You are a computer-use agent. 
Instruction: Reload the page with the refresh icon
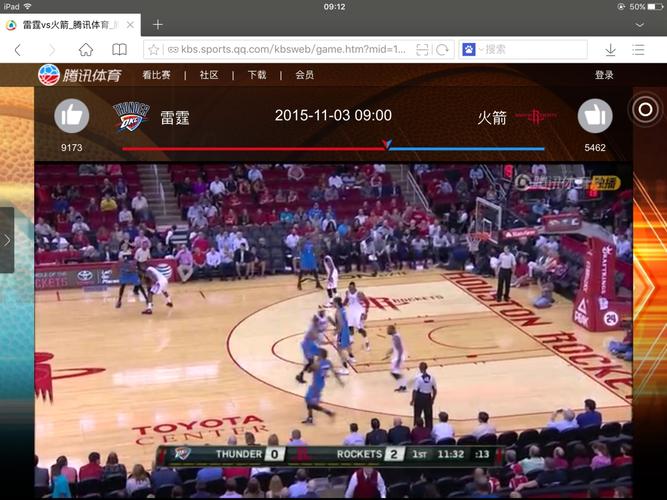pos(442,49)
